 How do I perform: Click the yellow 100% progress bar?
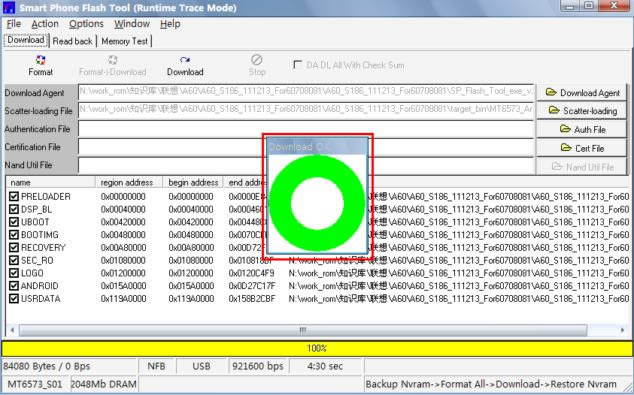[317, 348]
